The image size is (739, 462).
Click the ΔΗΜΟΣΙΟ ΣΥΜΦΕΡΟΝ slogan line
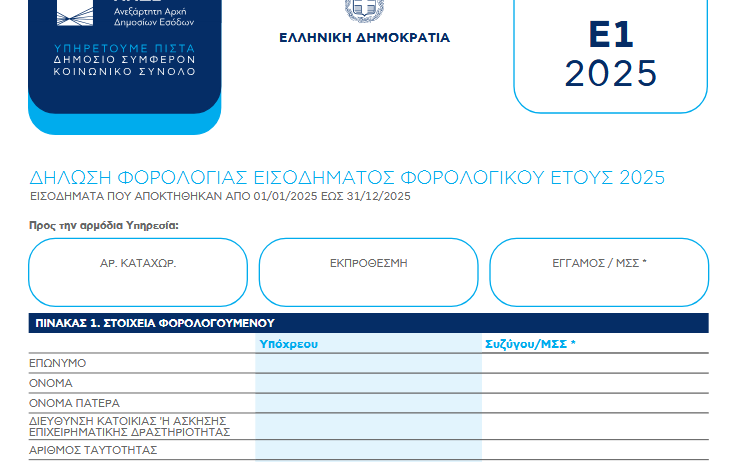[124, 60]
